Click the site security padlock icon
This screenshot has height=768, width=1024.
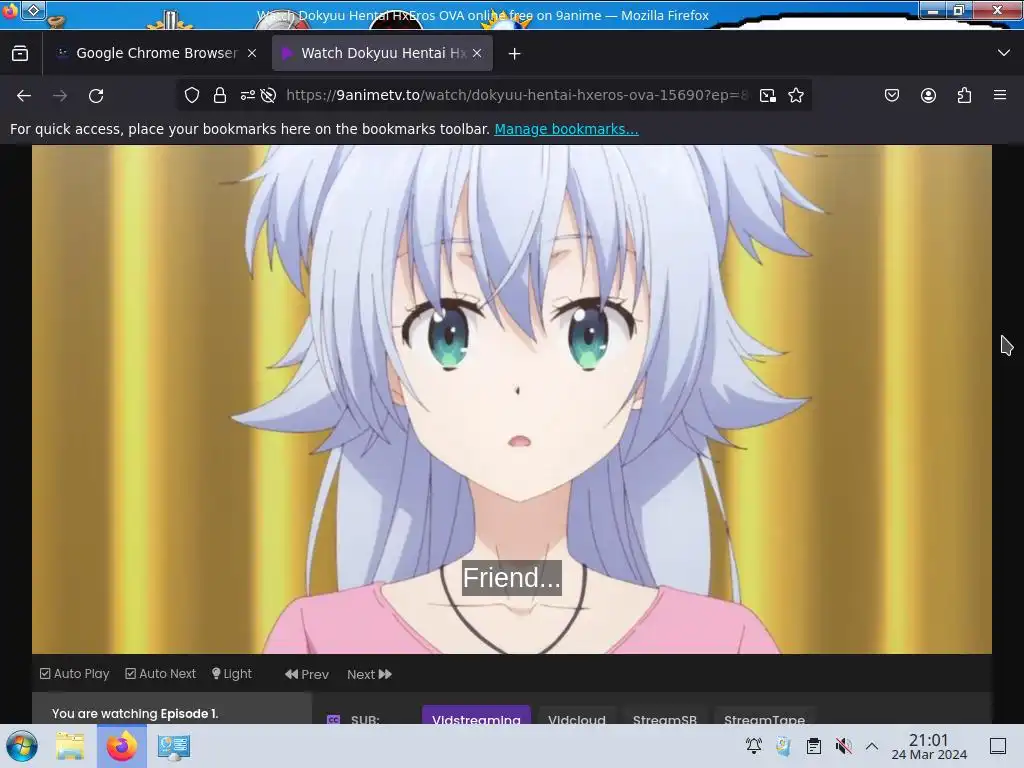(220, 95)
